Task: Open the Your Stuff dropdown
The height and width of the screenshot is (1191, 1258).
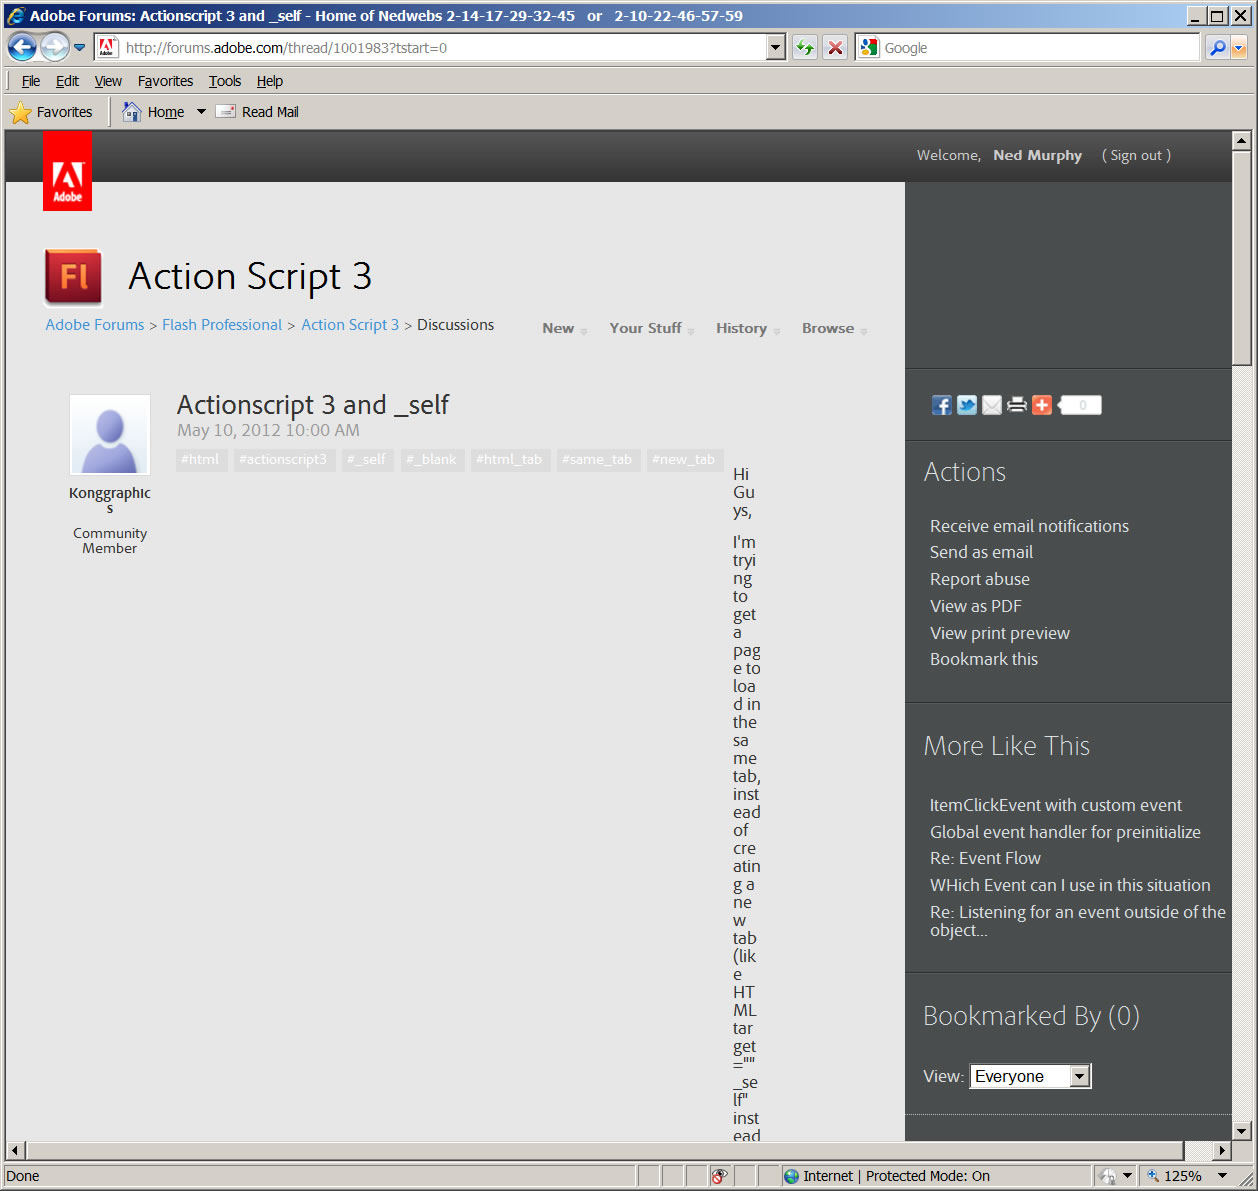Action: click(645, 328)
